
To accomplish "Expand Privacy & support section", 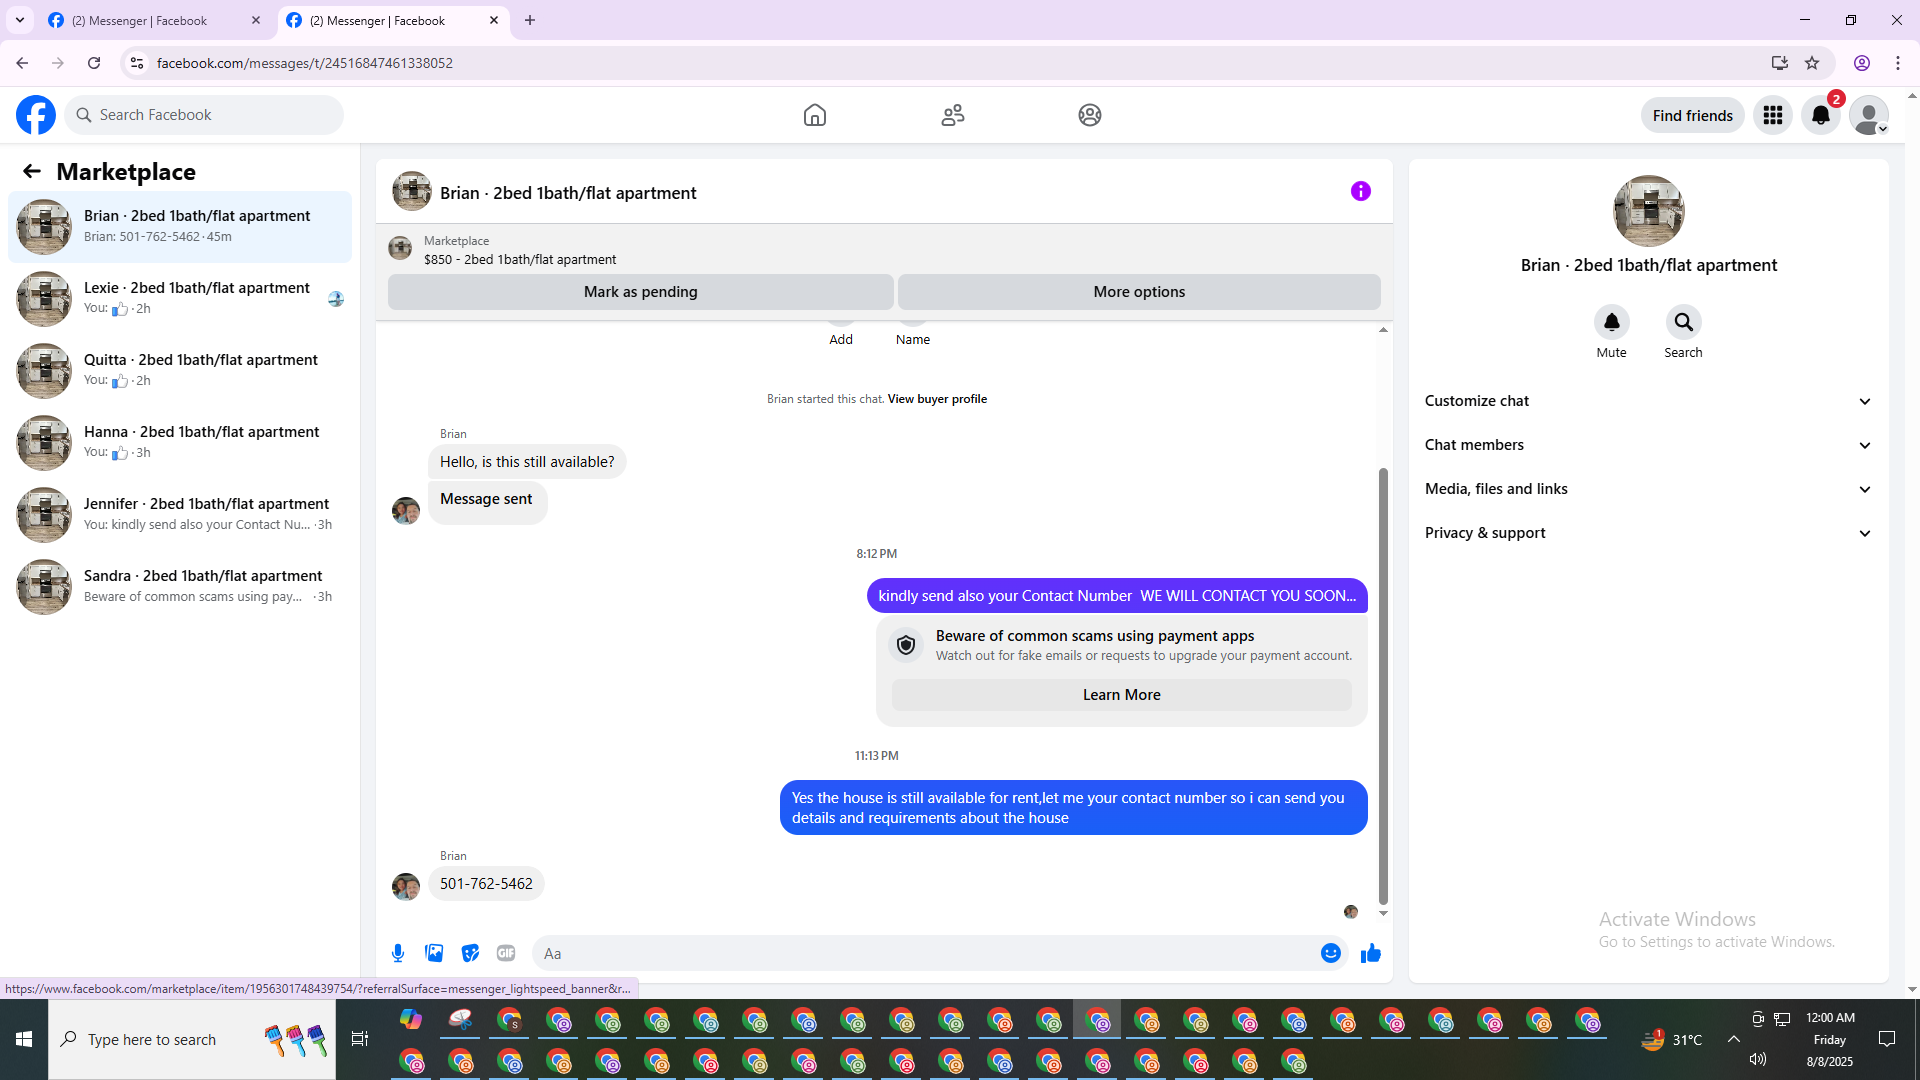I will [x=1648, y=533].
